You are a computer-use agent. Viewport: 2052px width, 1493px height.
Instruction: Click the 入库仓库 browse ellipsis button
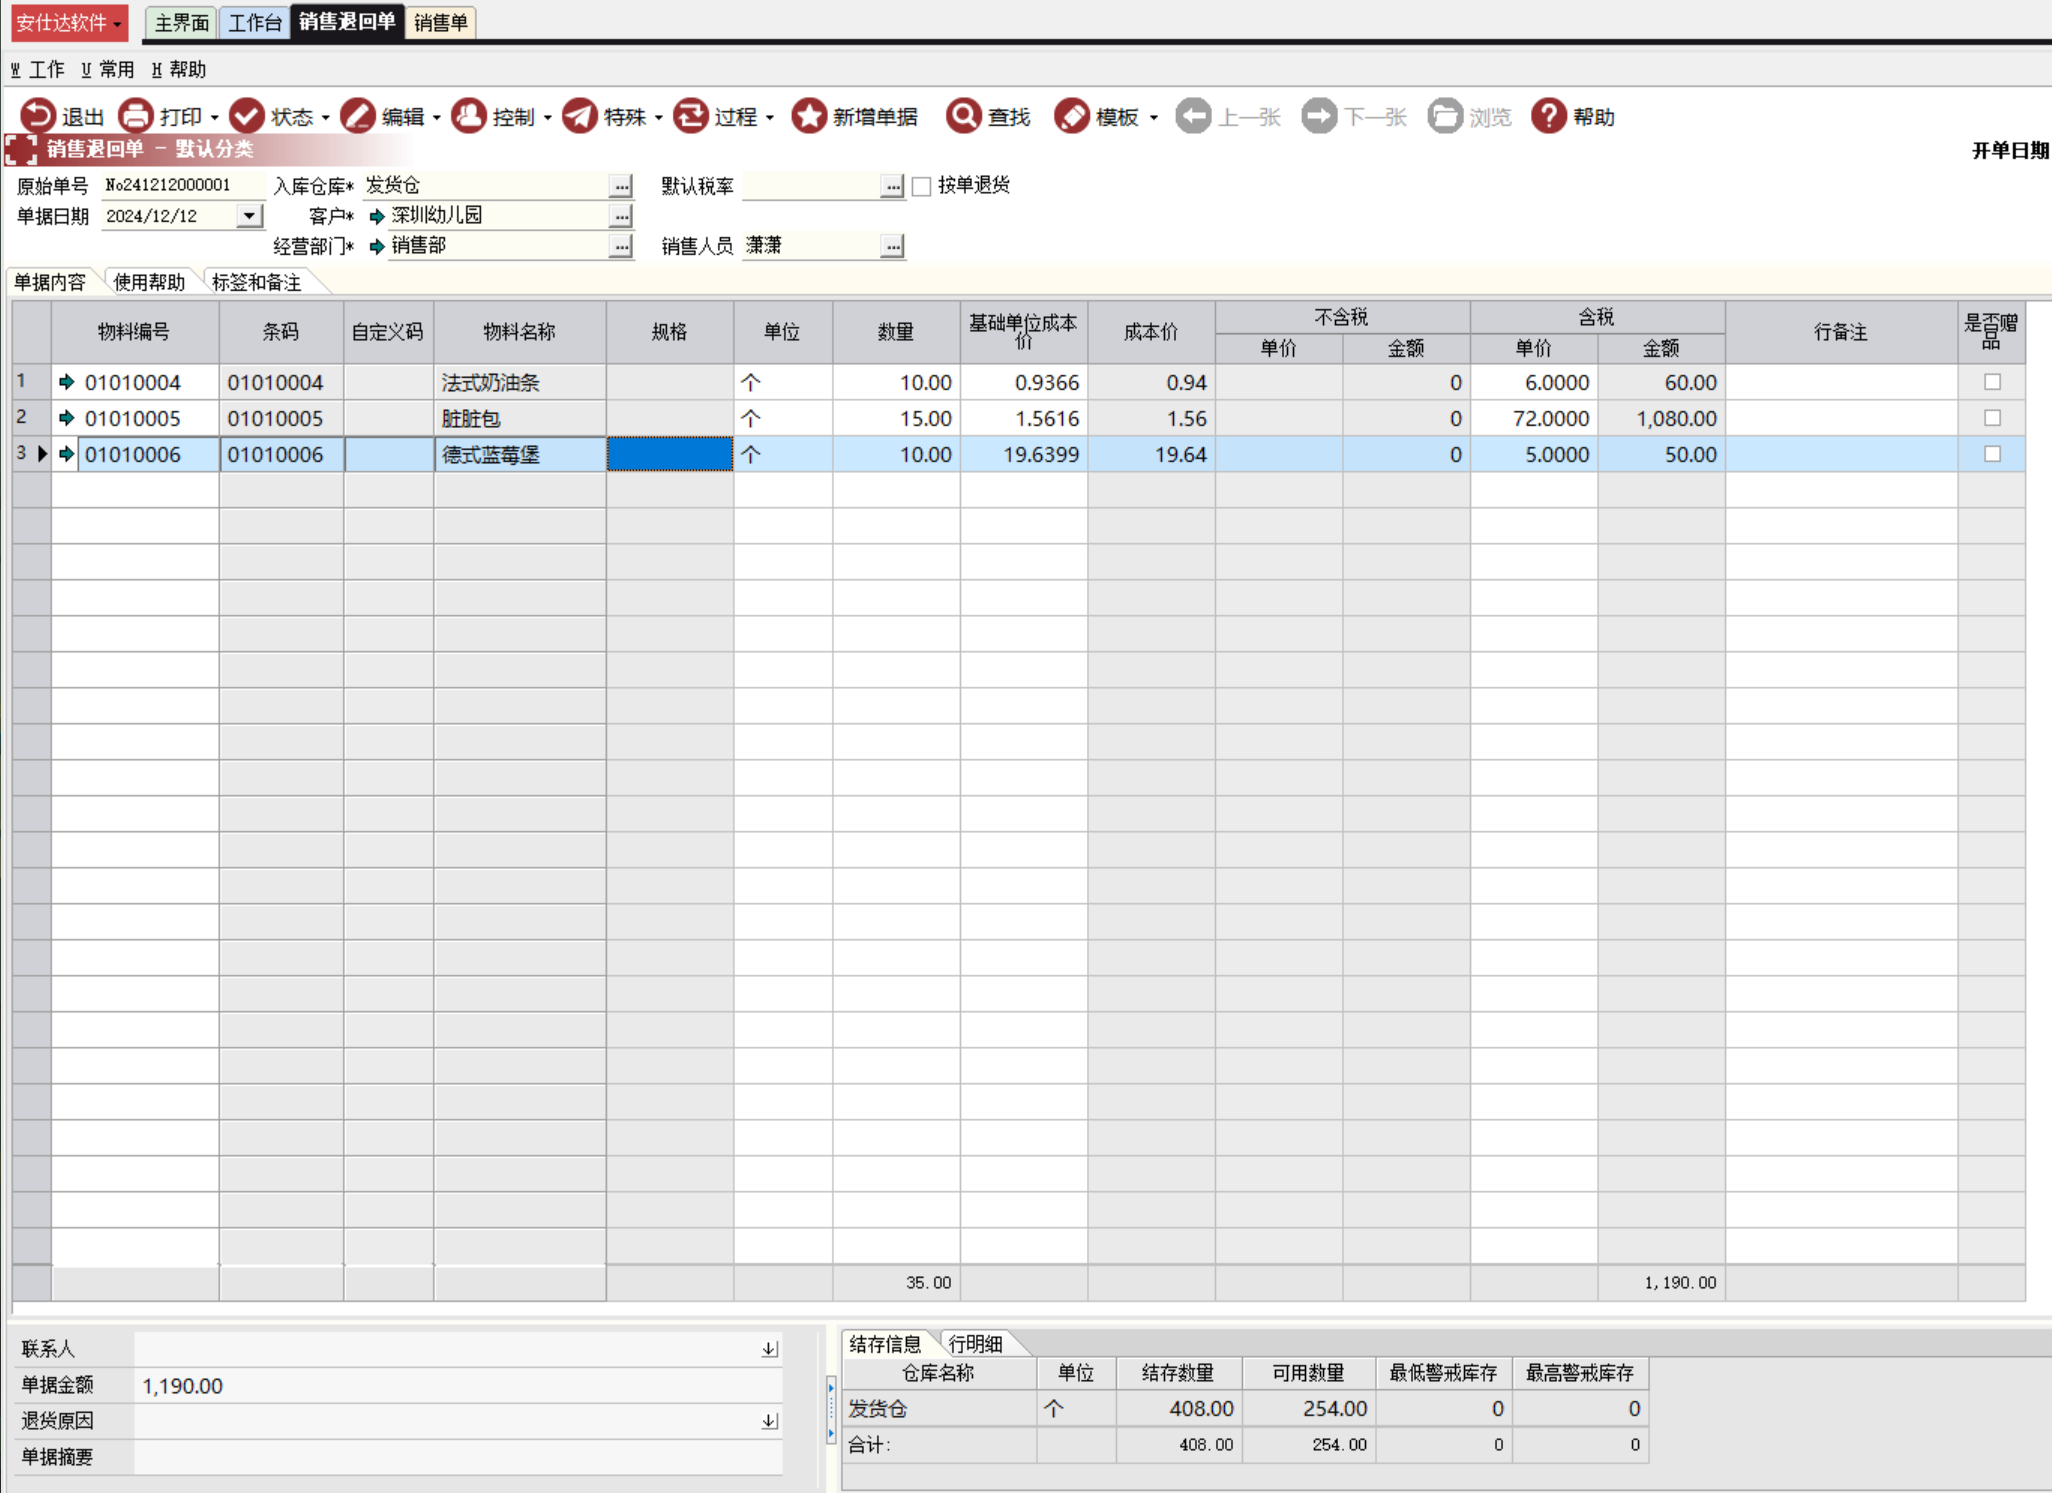click(x=621, y=186)
